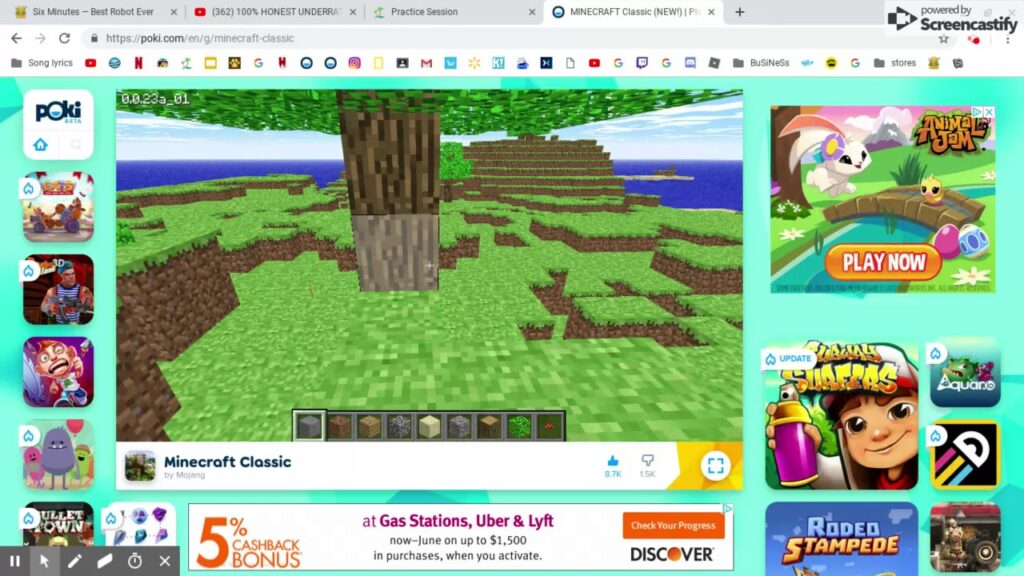The width and height of the screenshot is (1024, 576).
Task: Click the 'by Mojang' developer text
Action: 184,475
